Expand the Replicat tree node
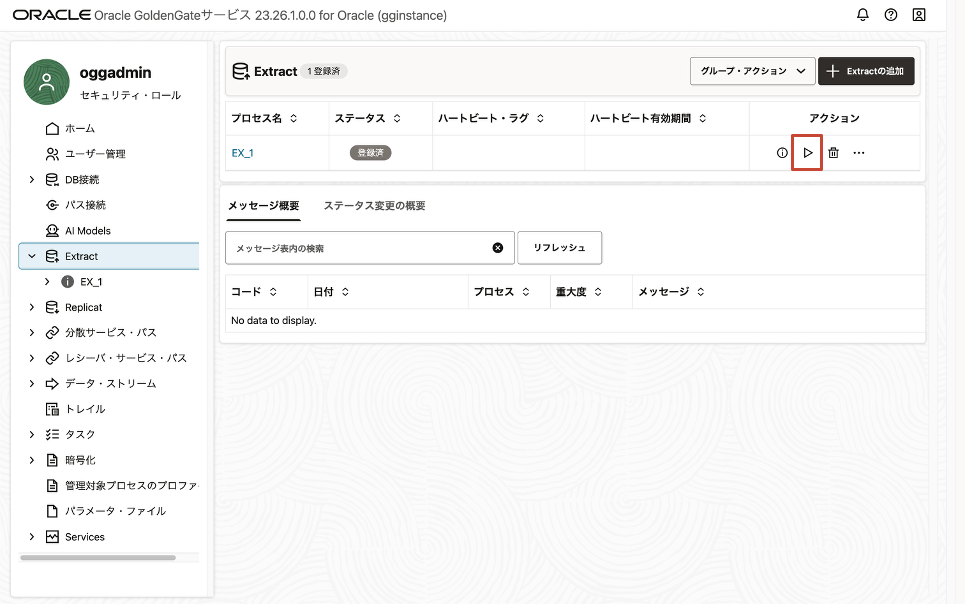The width and height of the screenshot is (965, 604). click(32, 307)
